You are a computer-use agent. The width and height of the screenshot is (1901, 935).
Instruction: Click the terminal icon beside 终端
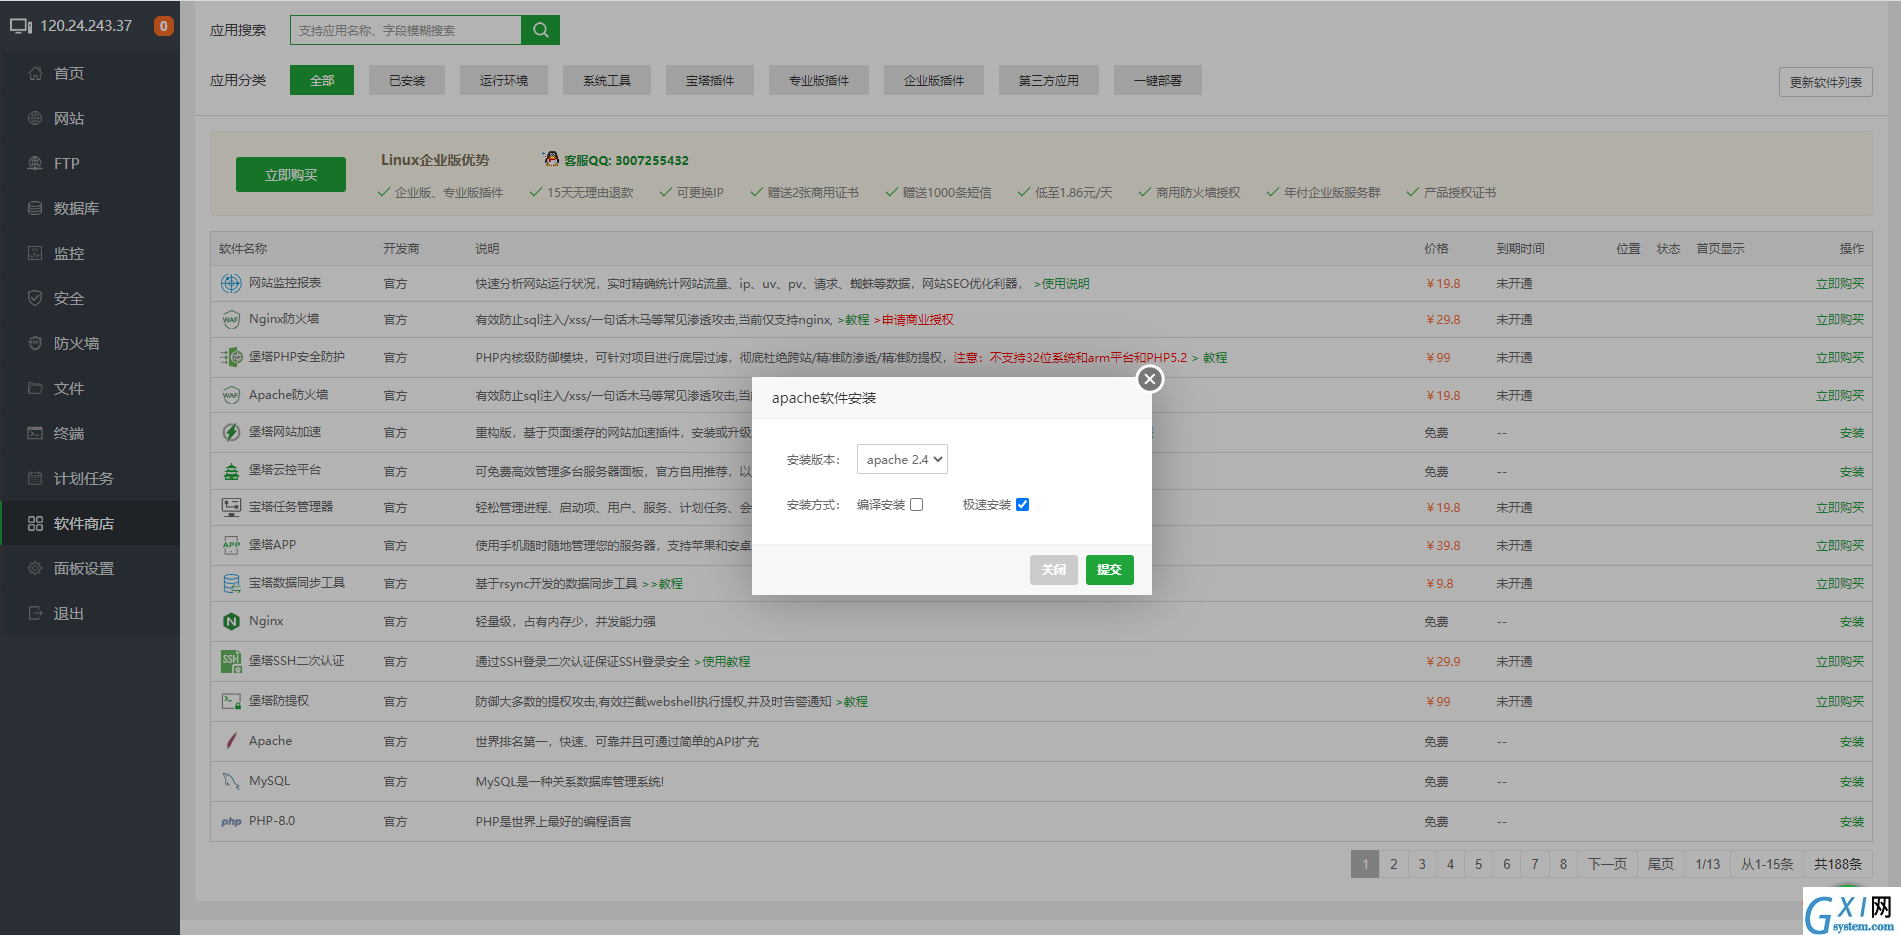click(x=35, y=433)
